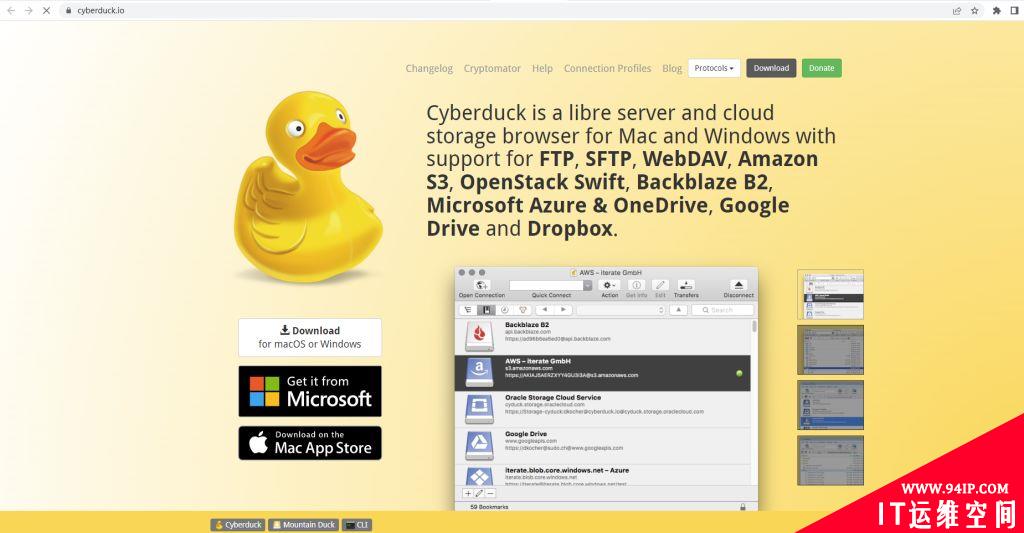This screenshot has width=1024, height=533.
Task: Click the Open Connection globe icon
Action: point(482,285)
